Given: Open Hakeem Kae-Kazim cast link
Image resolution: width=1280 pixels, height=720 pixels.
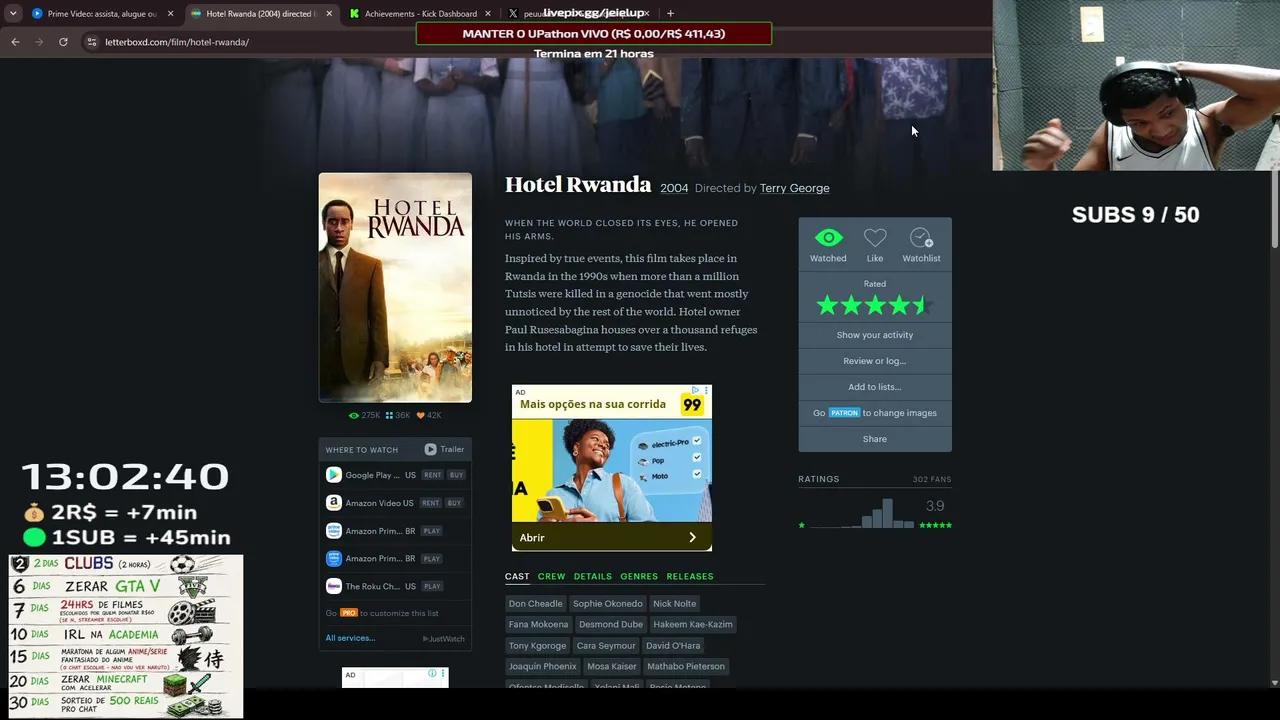Looking at the screenshot, I should (693, 624).
